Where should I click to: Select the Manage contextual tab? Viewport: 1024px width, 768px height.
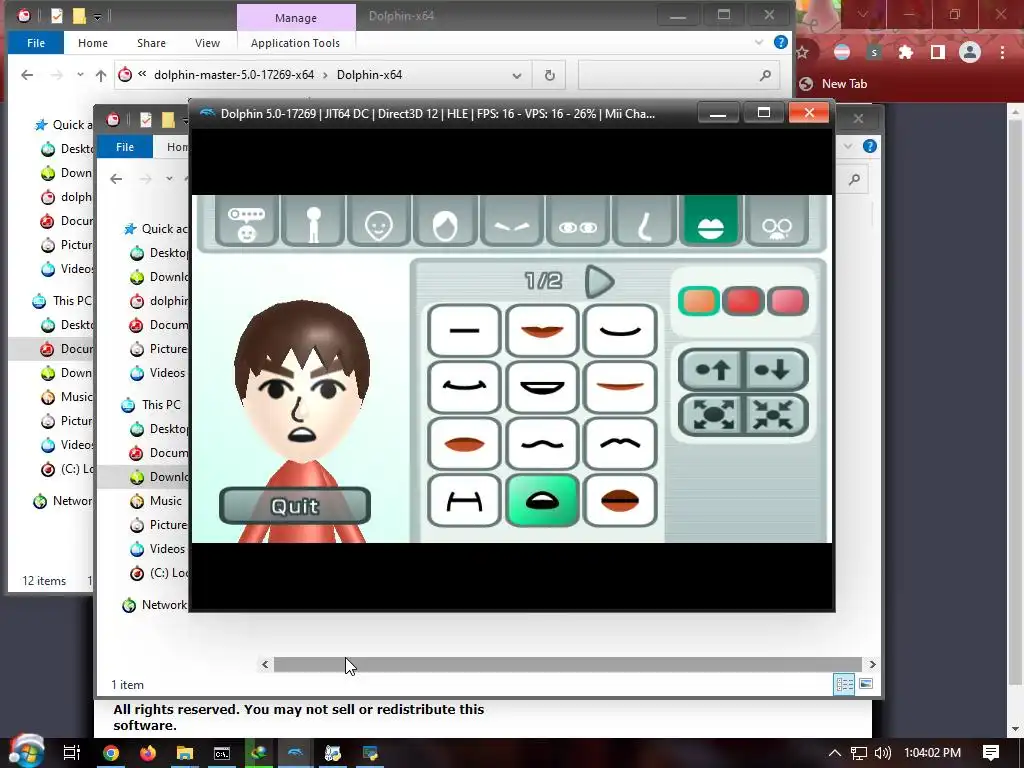click(x=296, y=18)
